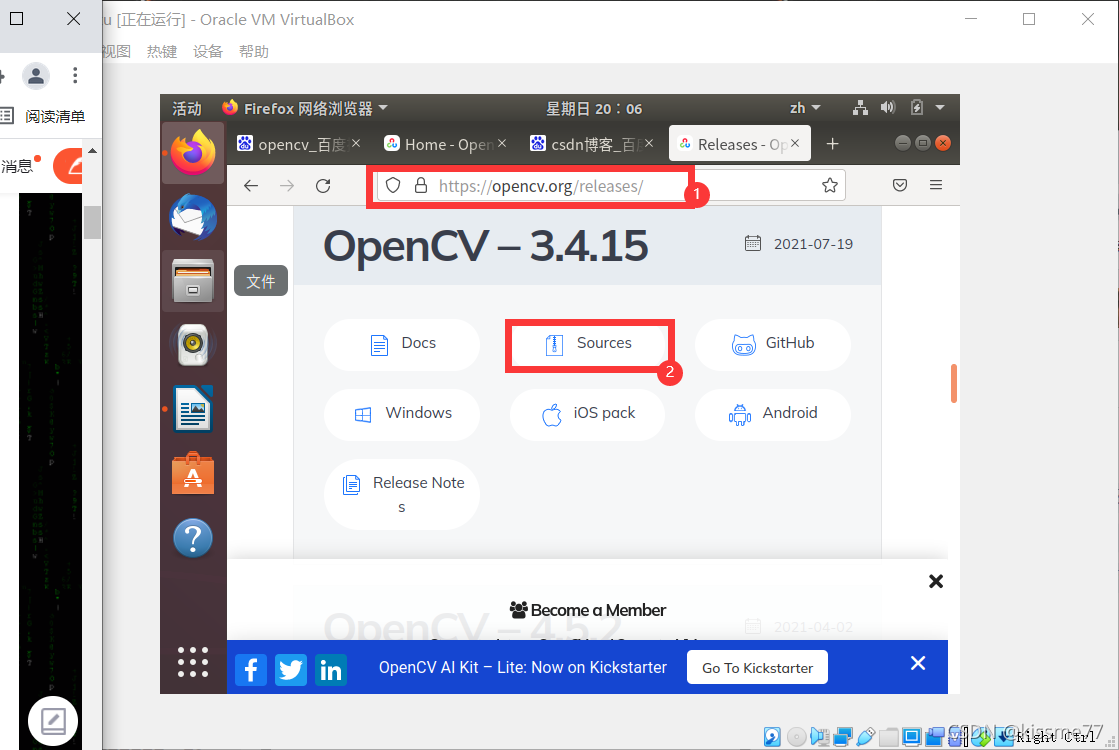
Task: Click the orange page scrollbar thumb
Action: [953, 383]
